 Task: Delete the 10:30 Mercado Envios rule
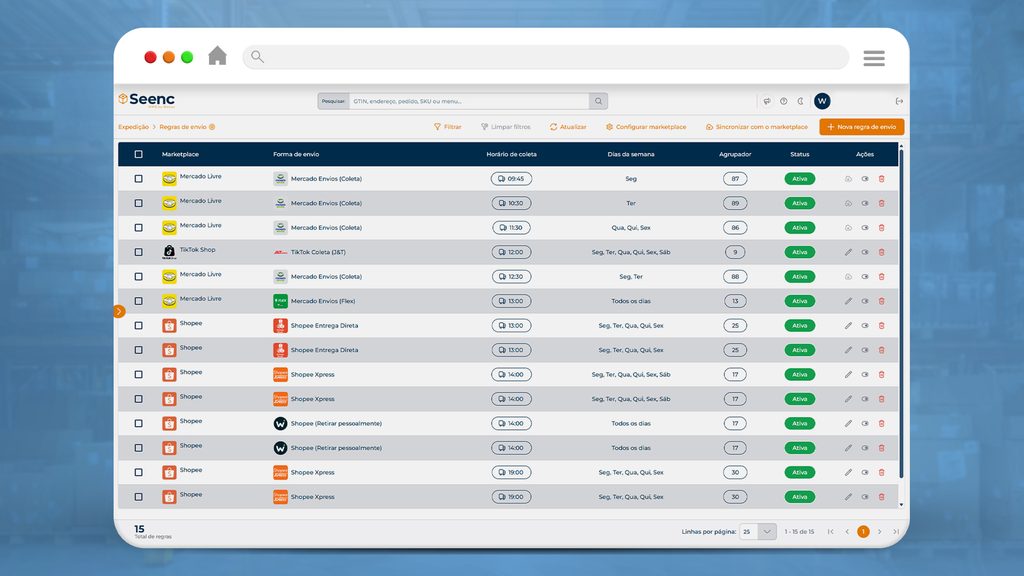(882, 203)
